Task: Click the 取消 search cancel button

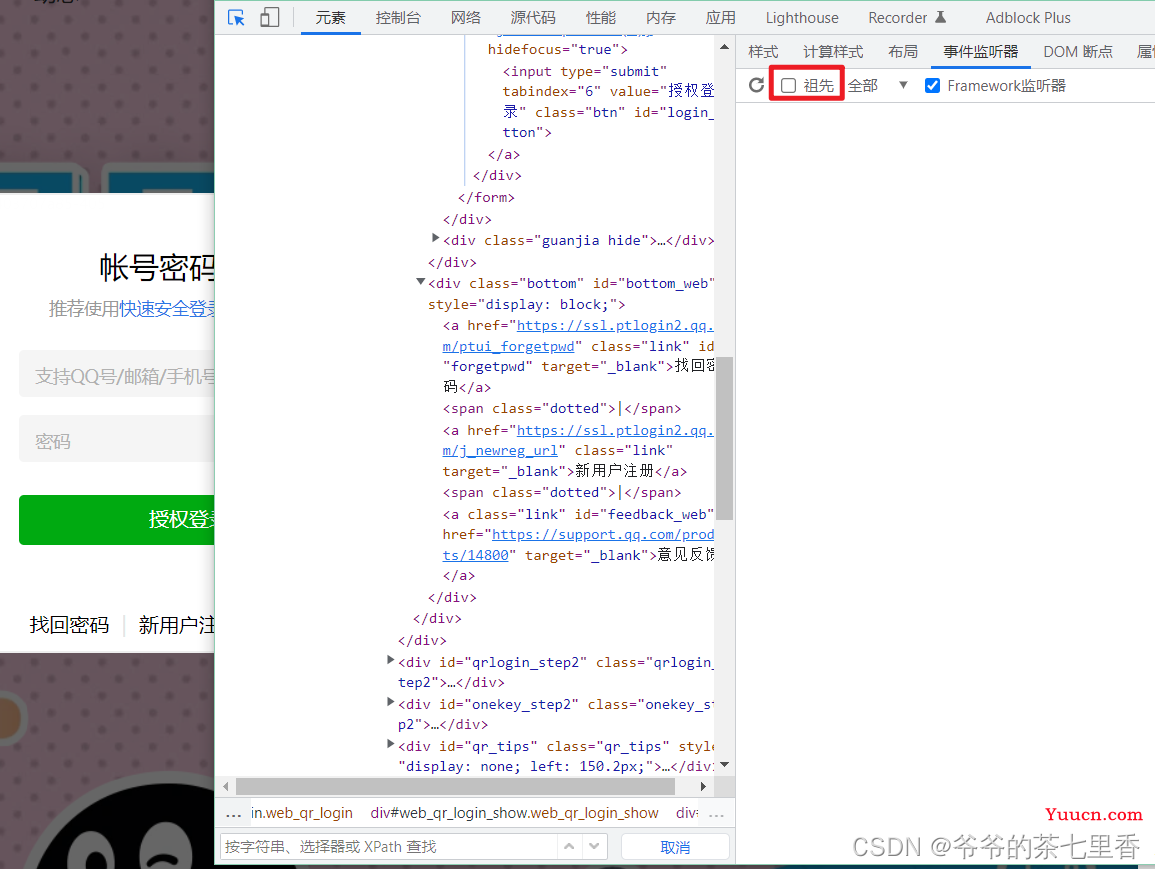Action: [675, 847]
